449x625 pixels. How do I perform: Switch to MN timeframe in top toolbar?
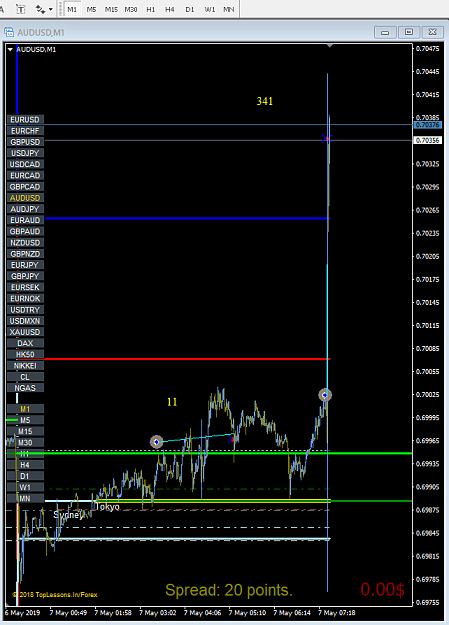pos(228,9)
